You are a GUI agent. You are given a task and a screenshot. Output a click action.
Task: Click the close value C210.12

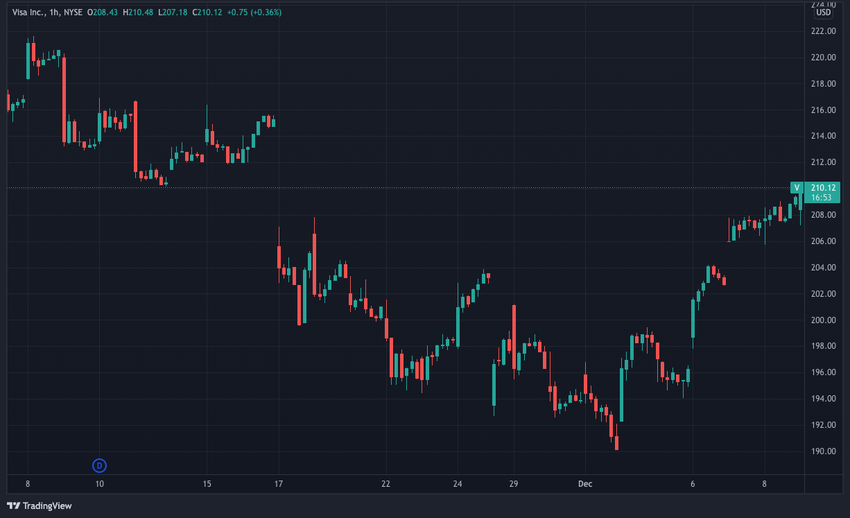(x=207, y=12)
